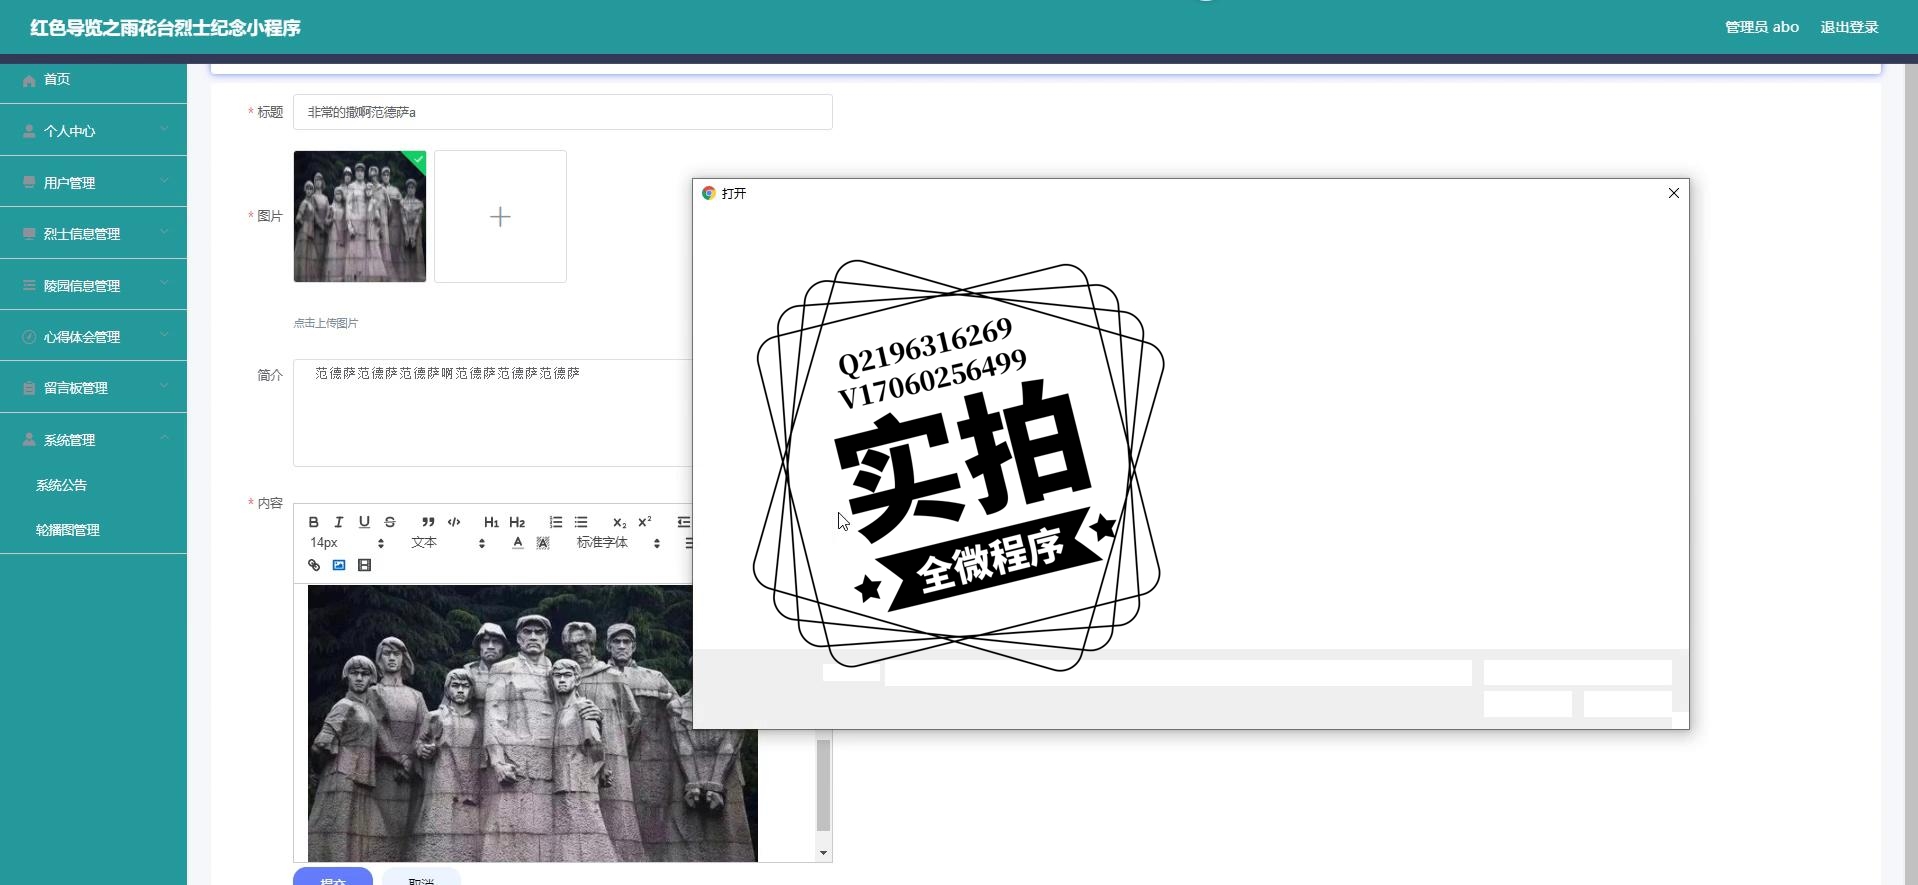Toggle bold formatting in the editor
Image resolution: width=1918 pixels, height=885 pixels.
pyautogui.click(x=314, y=522)
